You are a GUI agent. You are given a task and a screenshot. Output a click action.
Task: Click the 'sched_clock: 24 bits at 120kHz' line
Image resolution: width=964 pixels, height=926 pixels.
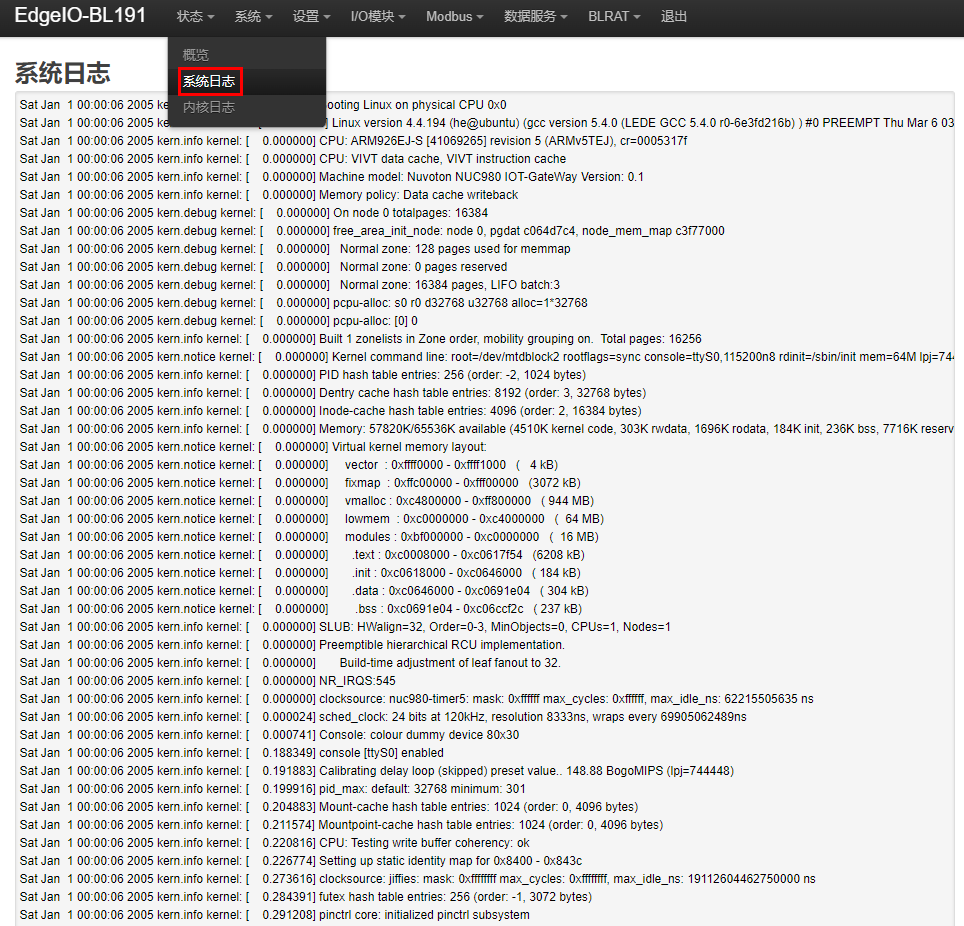[x=384, y=717]
